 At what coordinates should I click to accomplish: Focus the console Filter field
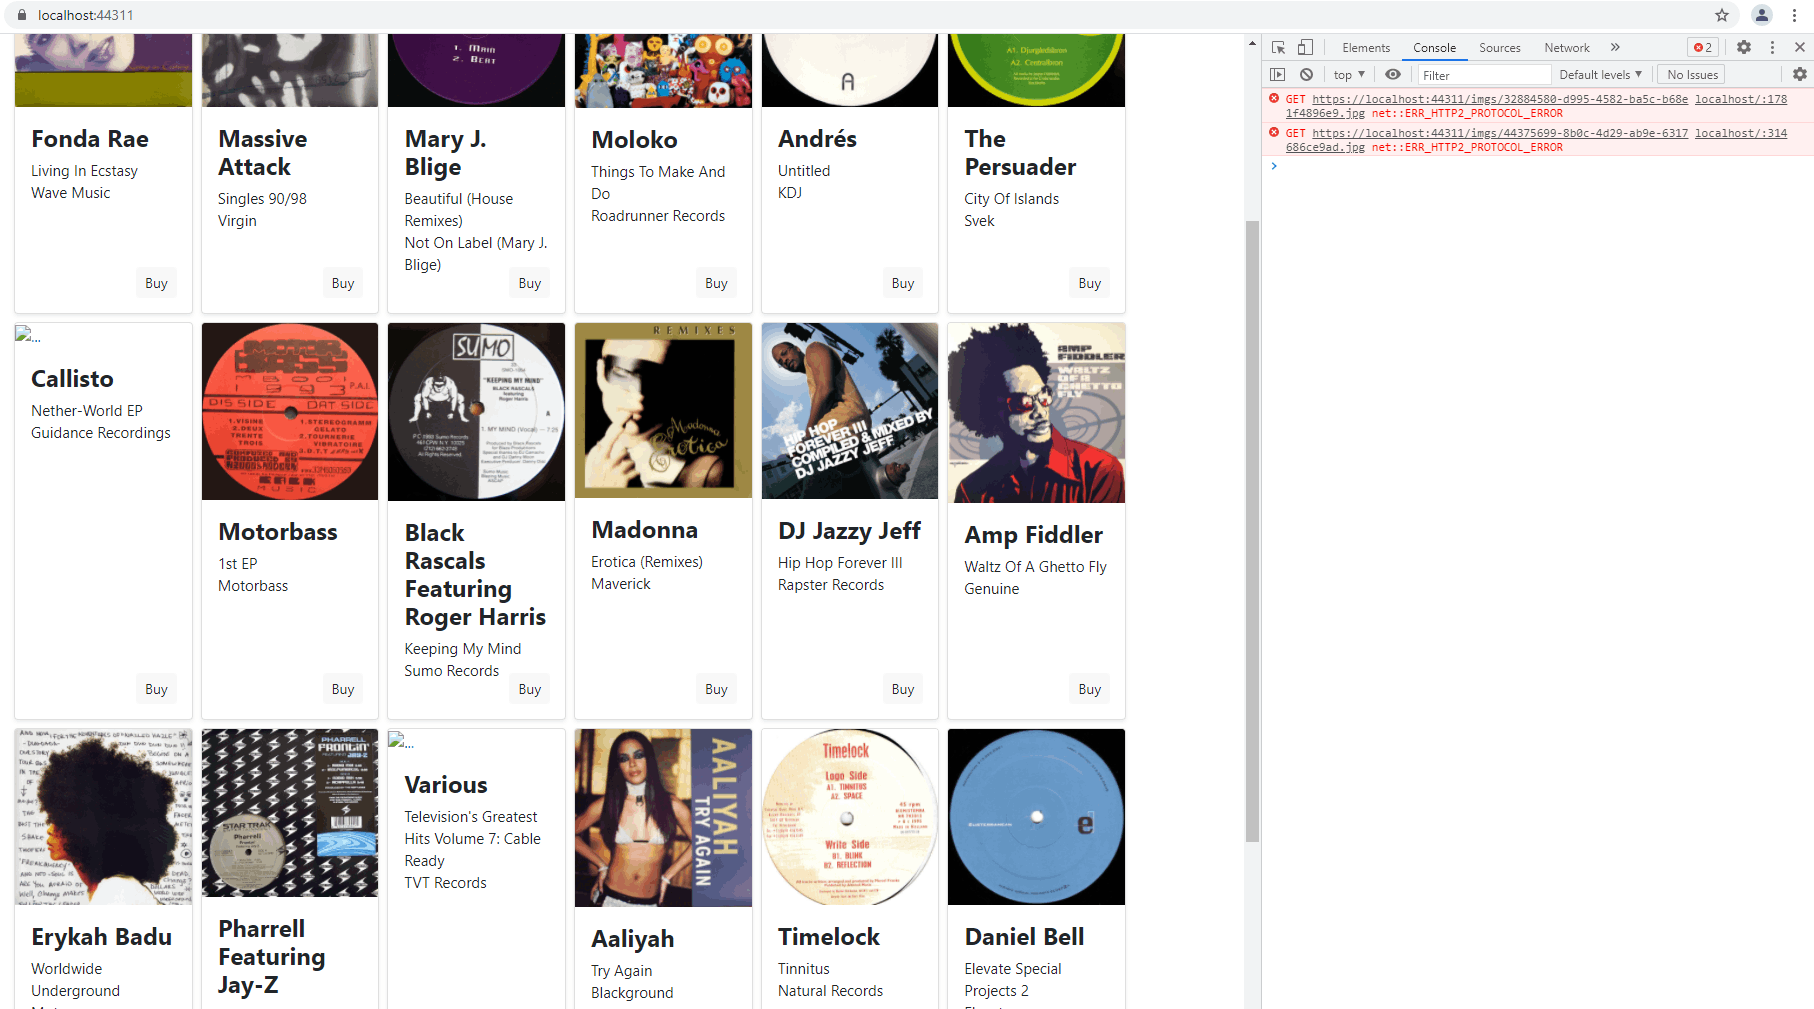click(x=1485, y=75)
